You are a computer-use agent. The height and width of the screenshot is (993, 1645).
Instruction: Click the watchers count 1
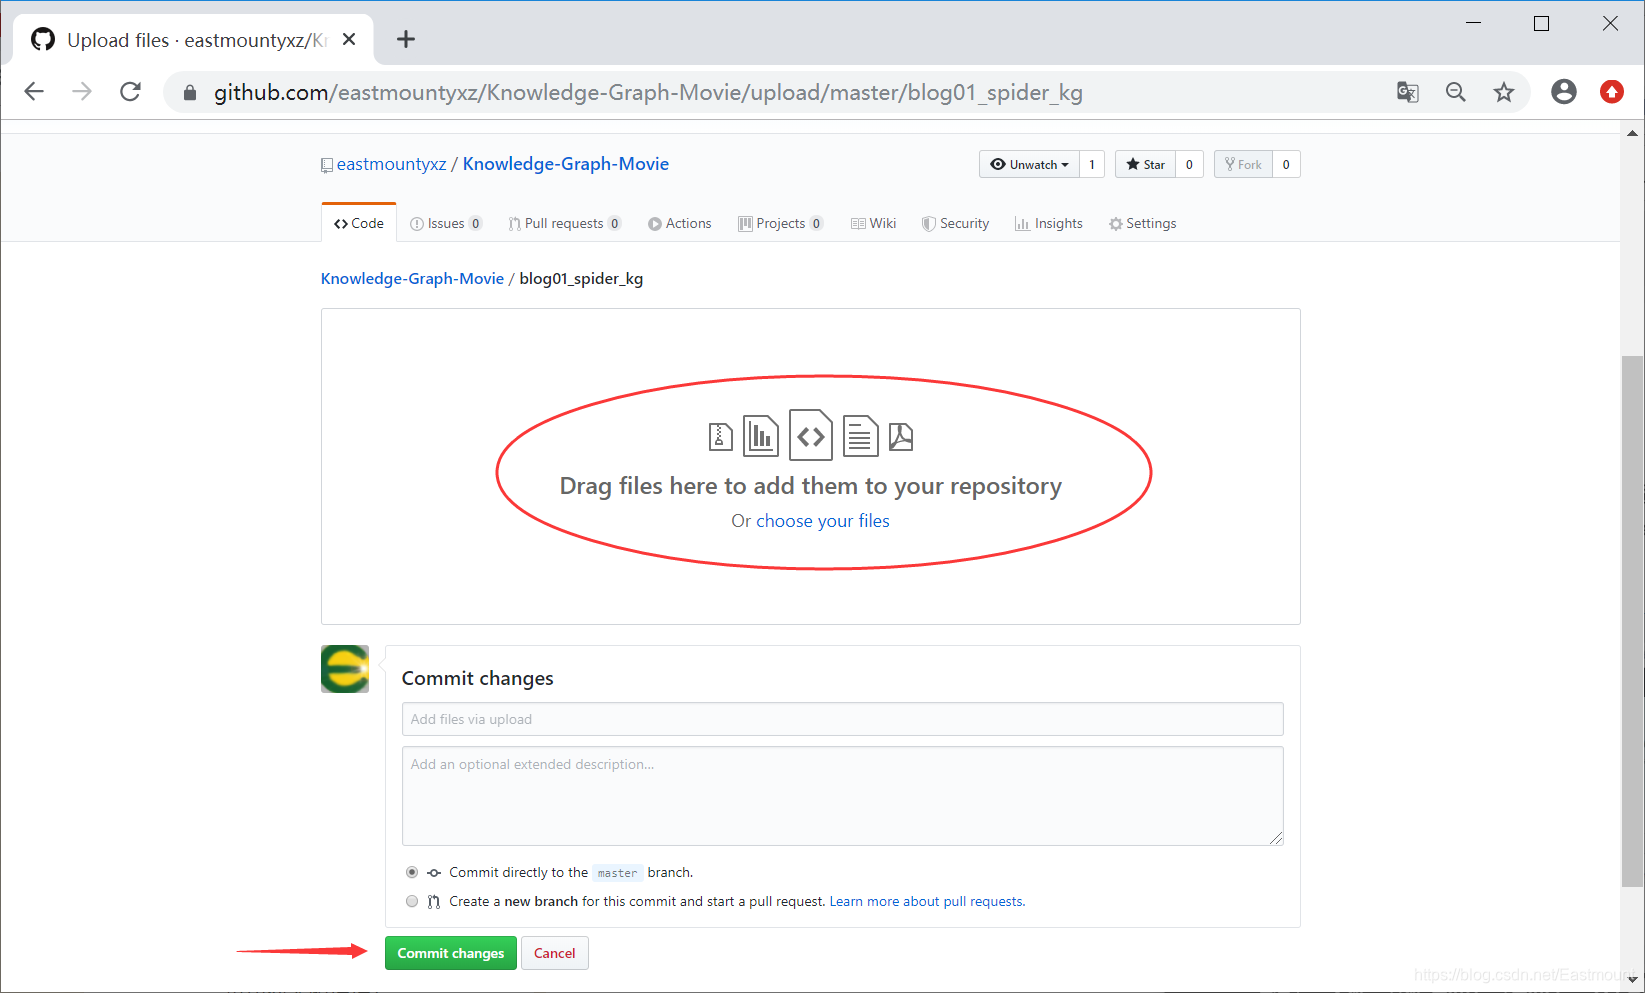tap(1092, 164)
